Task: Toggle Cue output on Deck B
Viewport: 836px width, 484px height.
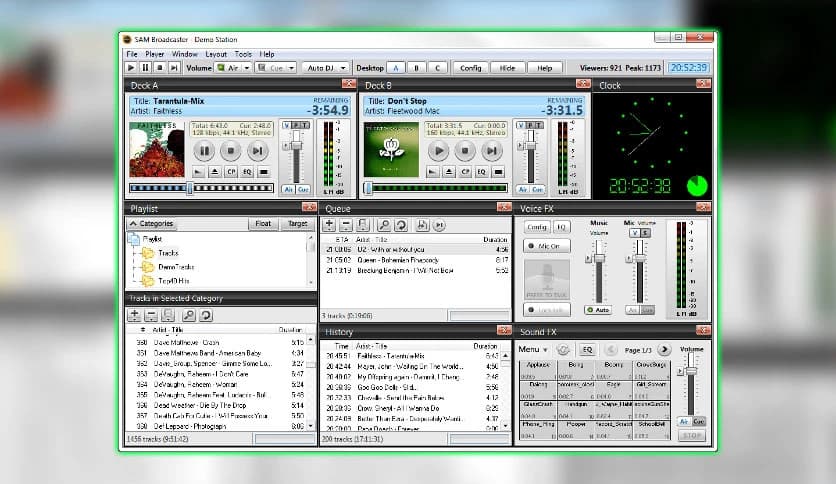Action: point(537,189)
